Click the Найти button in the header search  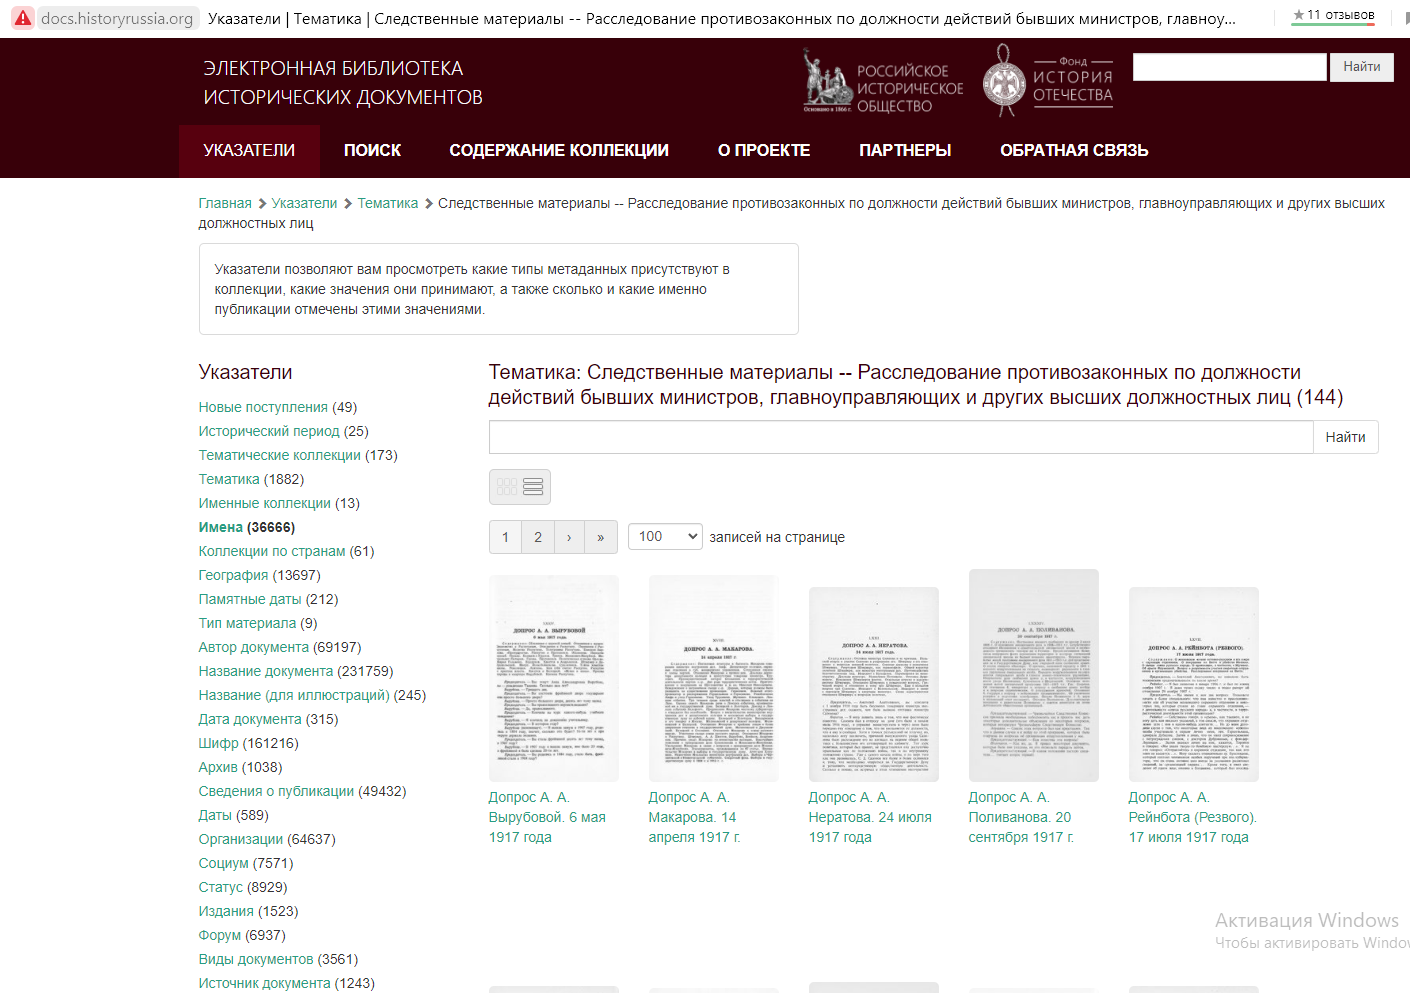tap(1361, 66)
